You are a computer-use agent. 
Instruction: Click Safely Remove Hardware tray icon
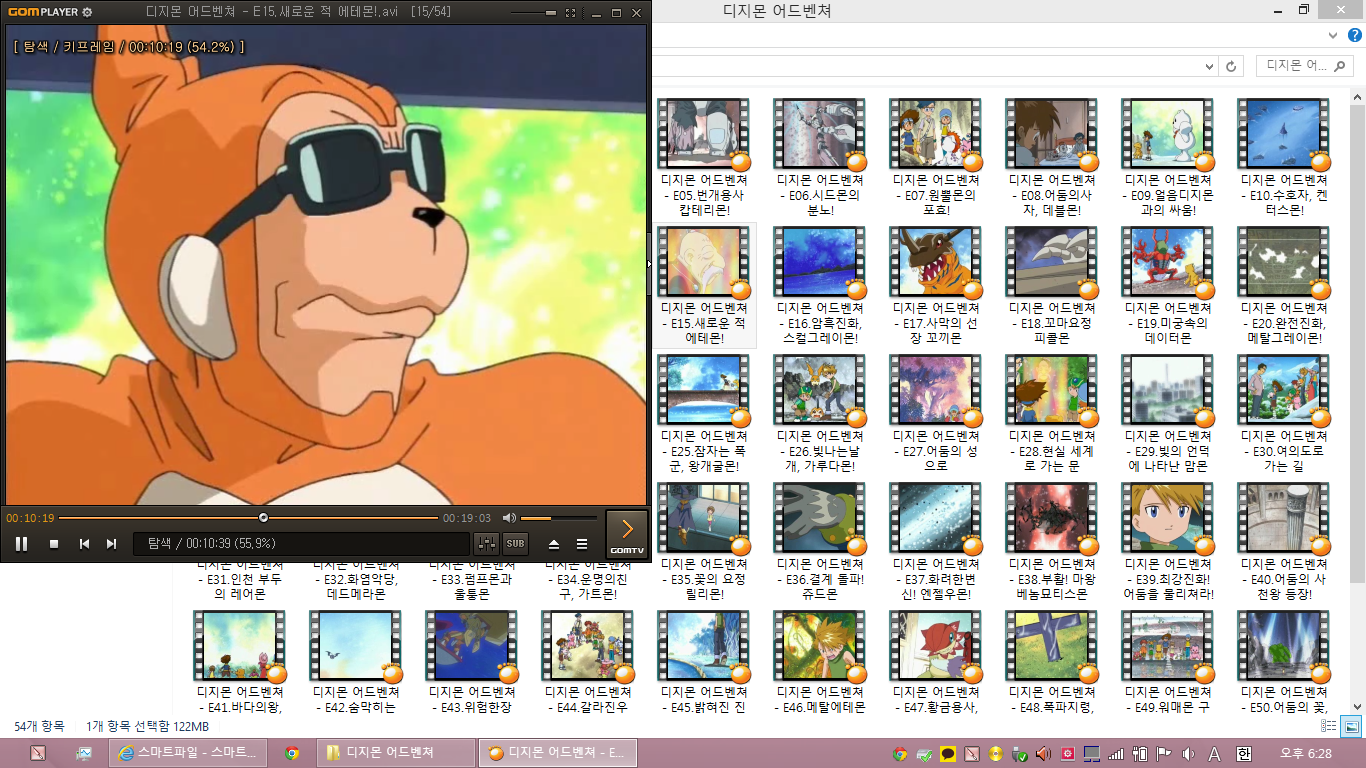1020,753
